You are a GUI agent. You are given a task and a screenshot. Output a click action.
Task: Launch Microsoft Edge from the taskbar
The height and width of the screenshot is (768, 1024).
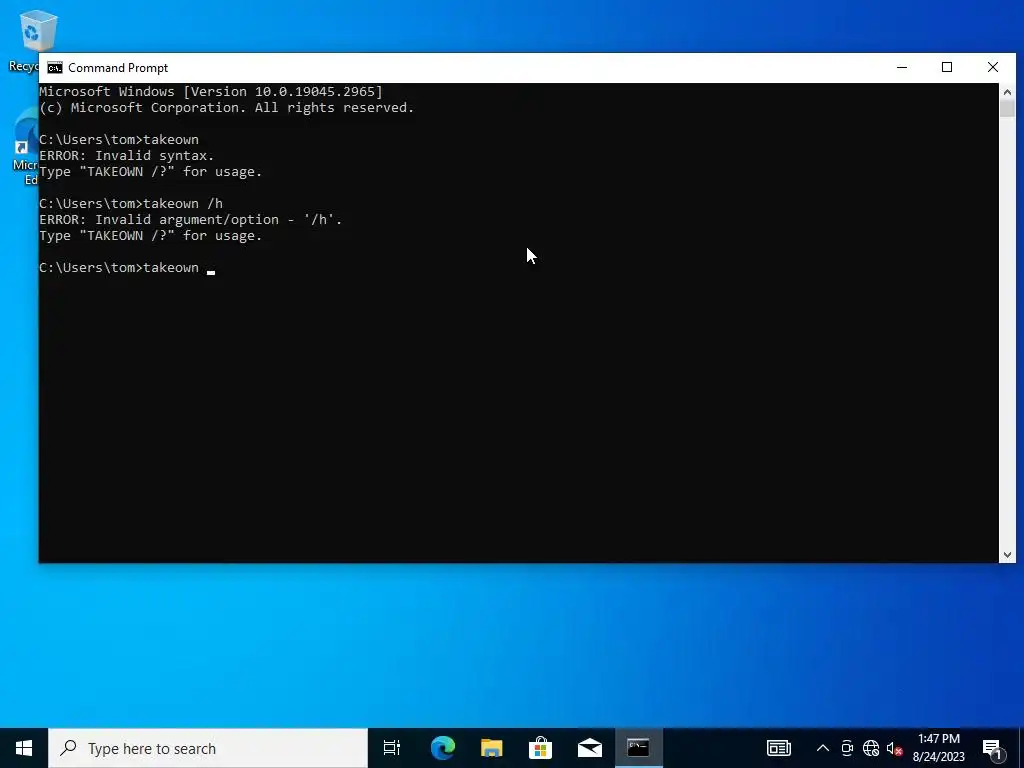[x=442, y=748]
